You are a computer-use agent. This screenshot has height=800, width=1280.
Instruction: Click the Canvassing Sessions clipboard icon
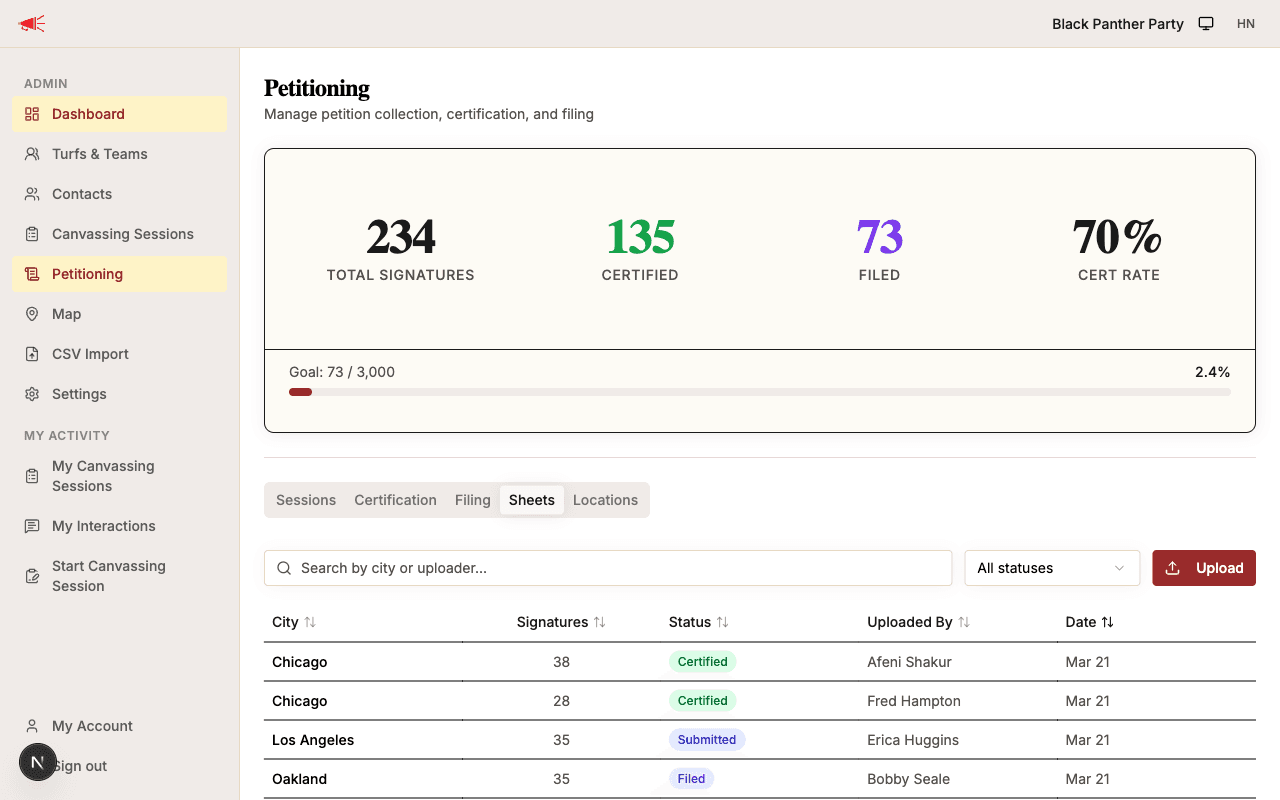click(x=32, y=234)
